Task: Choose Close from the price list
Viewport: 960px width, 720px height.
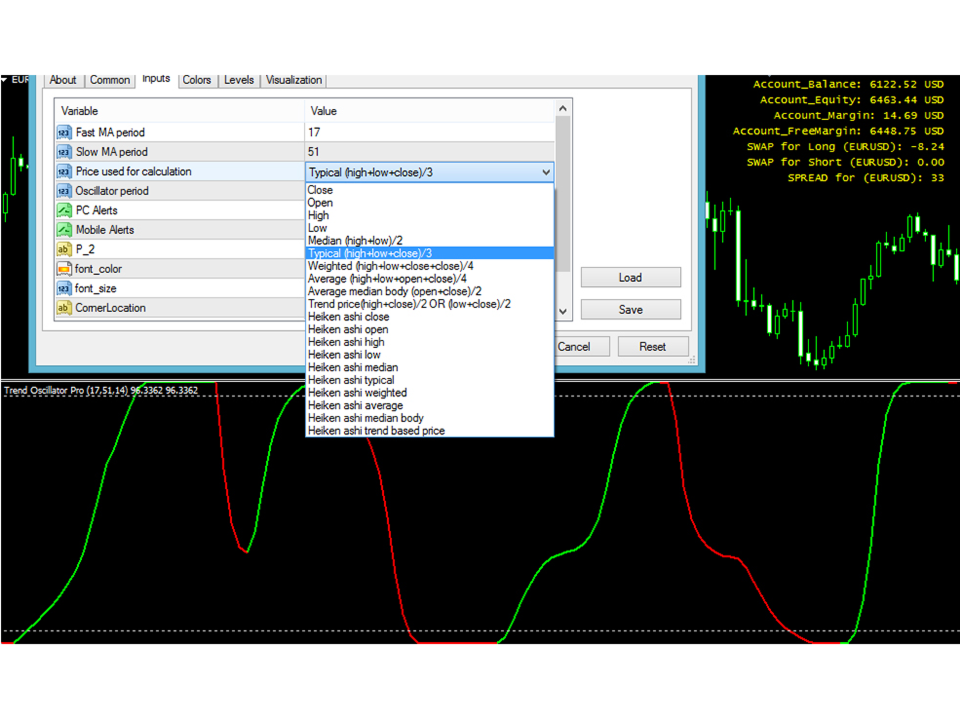Action: point(430,190)
